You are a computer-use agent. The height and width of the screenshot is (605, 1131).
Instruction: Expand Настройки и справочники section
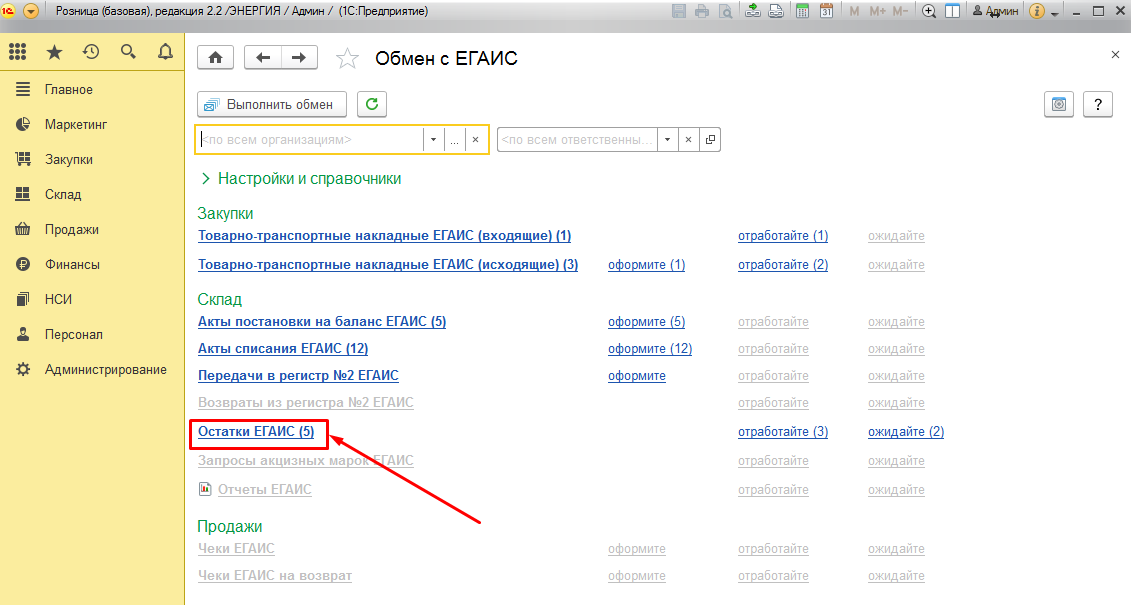click(301, 178)
